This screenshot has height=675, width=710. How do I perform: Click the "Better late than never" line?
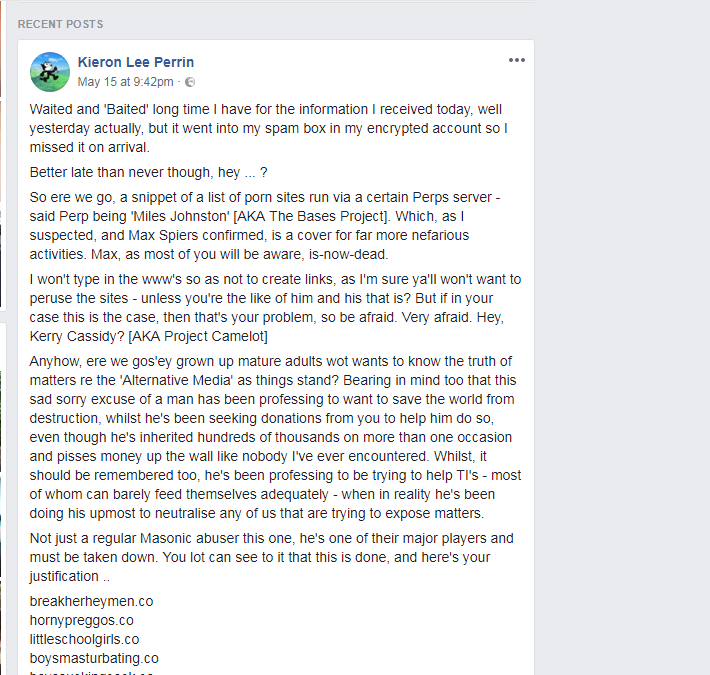tap(149, 171)
